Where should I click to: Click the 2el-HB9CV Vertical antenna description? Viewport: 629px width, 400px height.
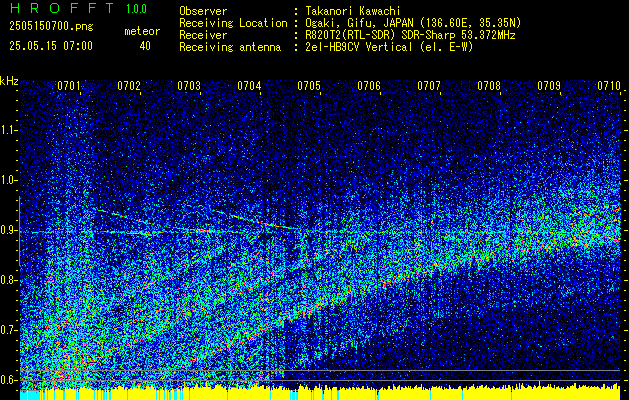coord(389,47)
